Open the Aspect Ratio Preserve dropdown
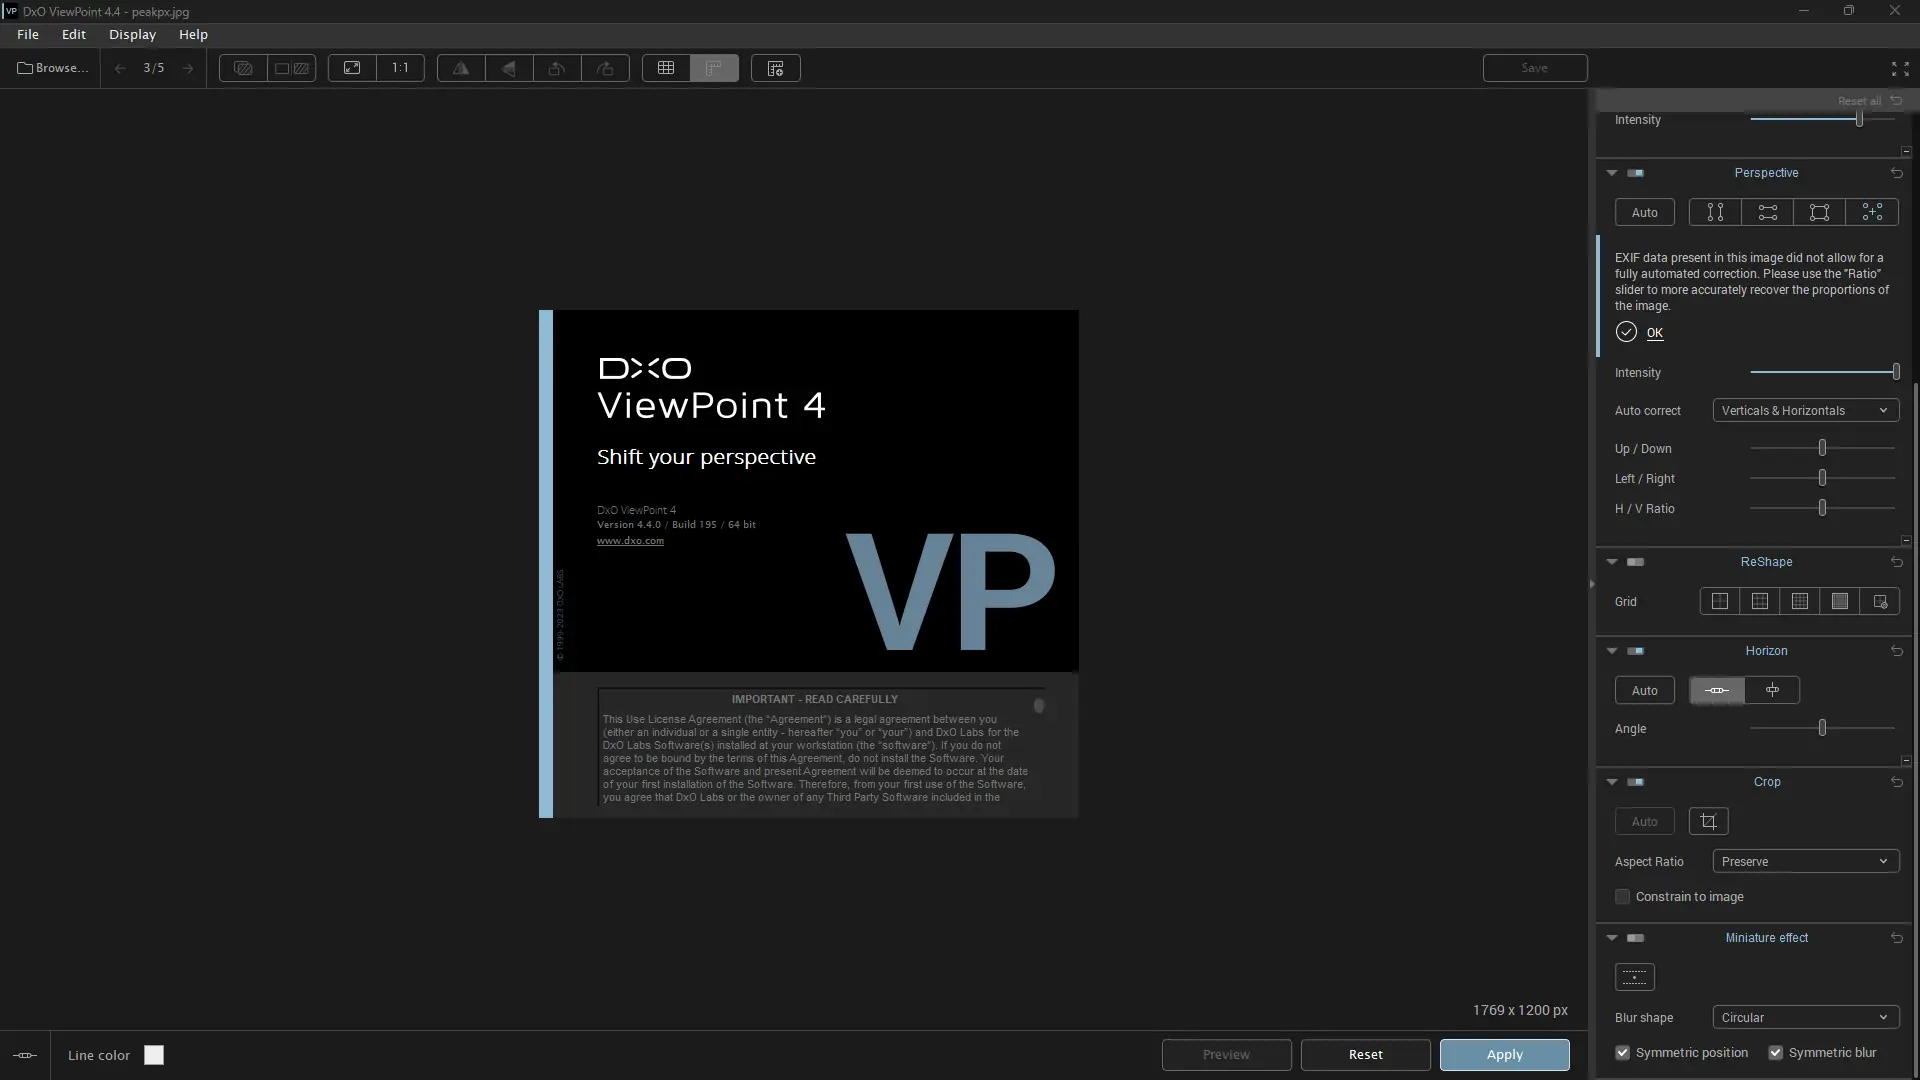 coord(1805,862)
